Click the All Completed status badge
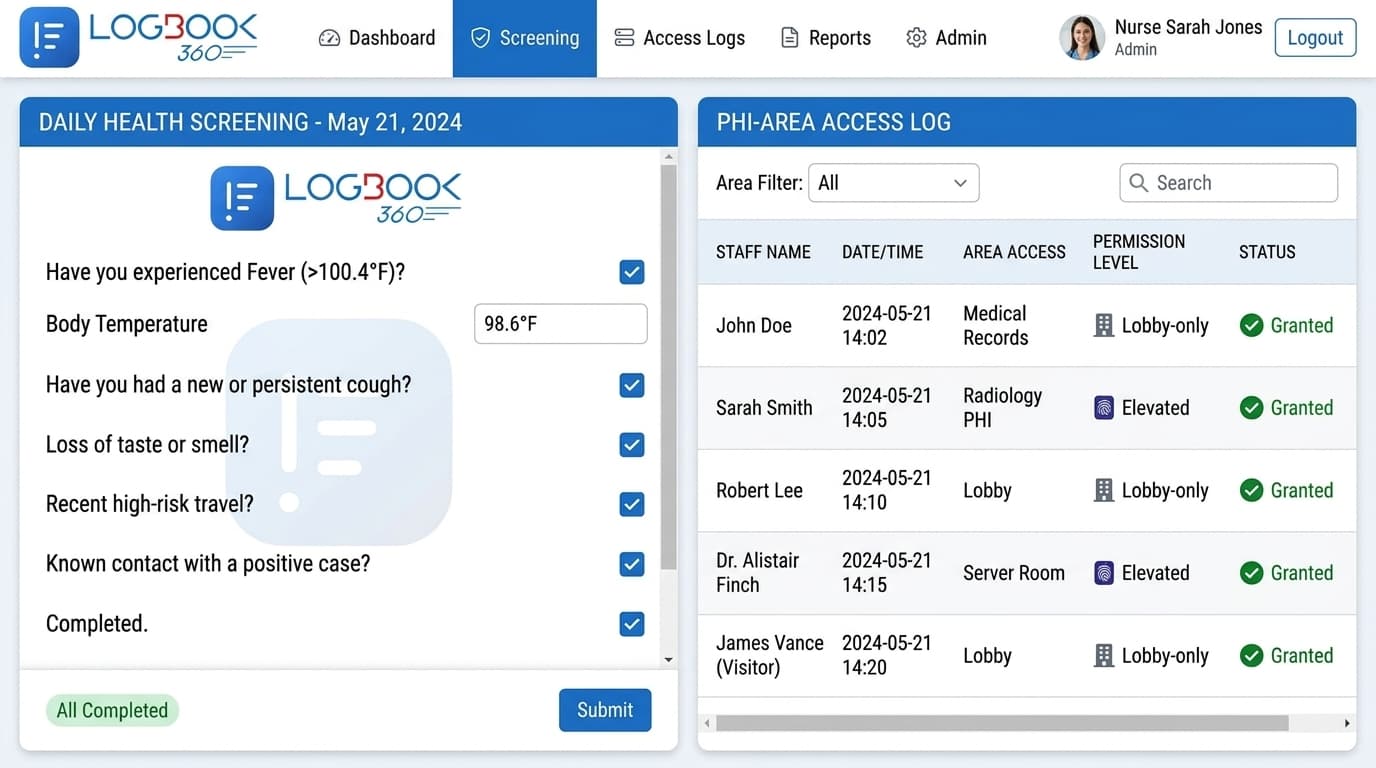Image resolution: width=1376 pixels, height=768 pixels. (x=112, y=711)
